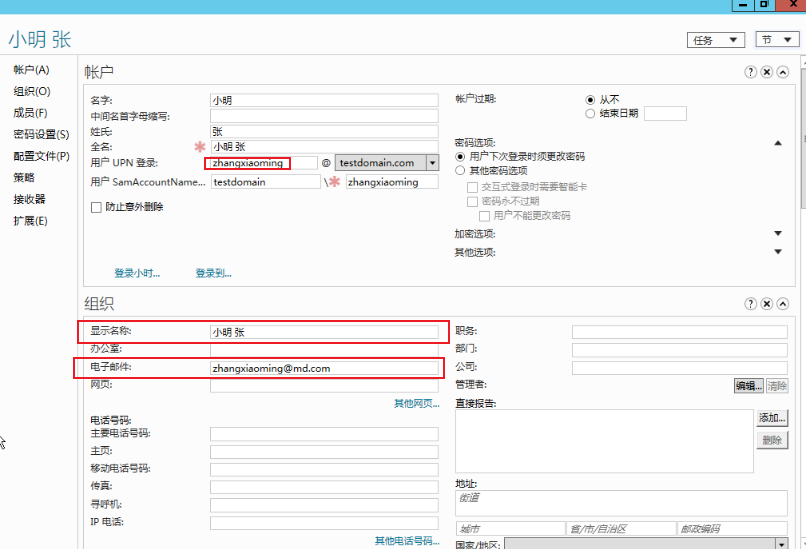This screenshot has height=549, width=806.
Task: Select 其他密码选项 radio button
Action: pos(460,170)
